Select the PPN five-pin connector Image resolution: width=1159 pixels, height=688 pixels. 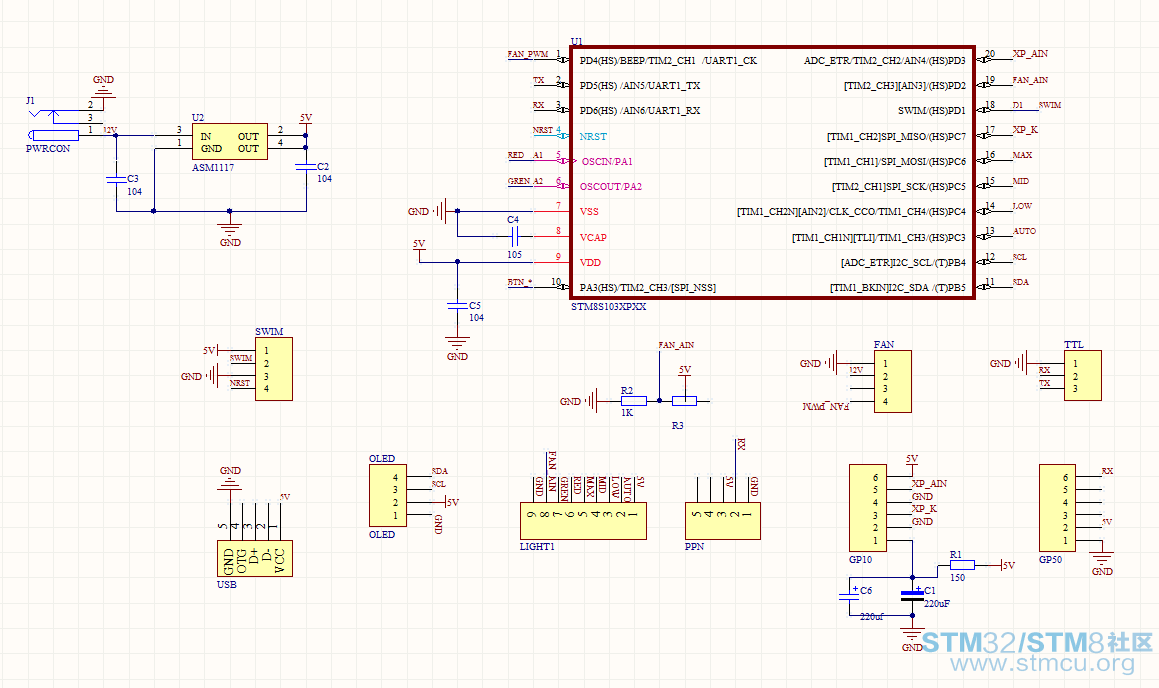[723, 521]
